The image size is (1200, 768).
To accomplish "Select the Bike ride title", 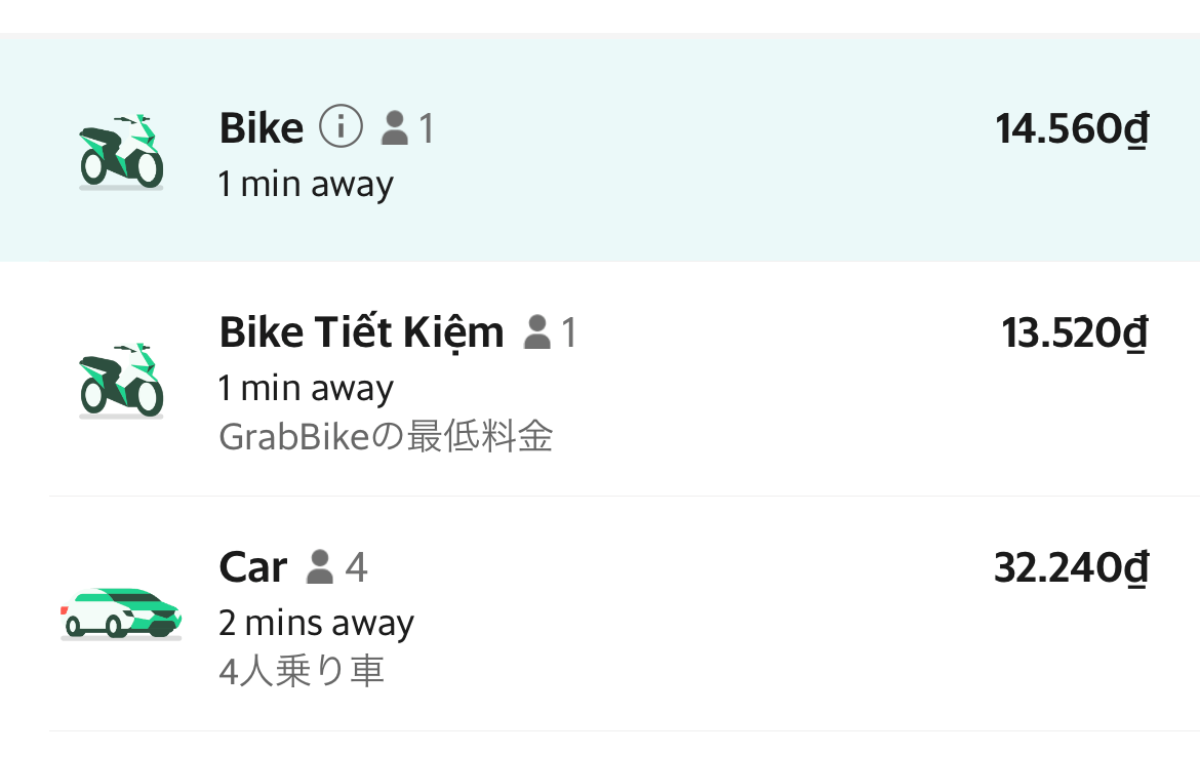I will click(261, 128).
